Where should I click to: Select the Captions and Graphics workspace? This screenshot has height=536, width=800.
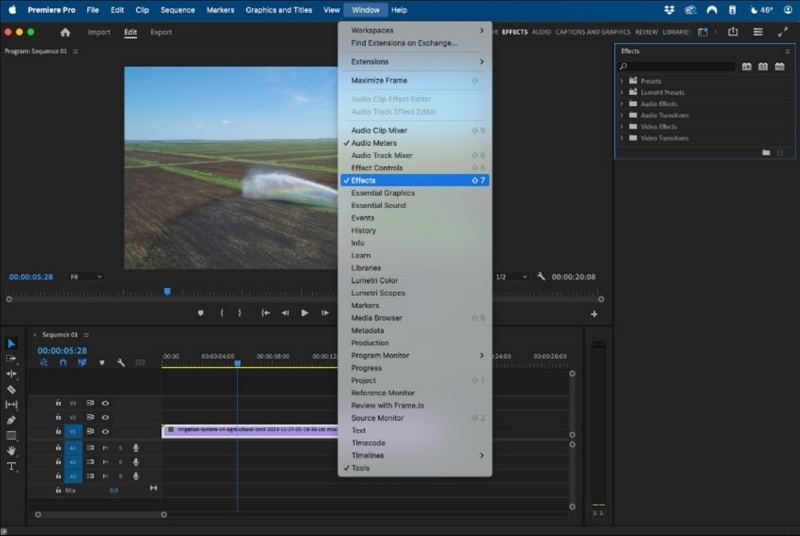pyautogui.click(x=592, y=32)
